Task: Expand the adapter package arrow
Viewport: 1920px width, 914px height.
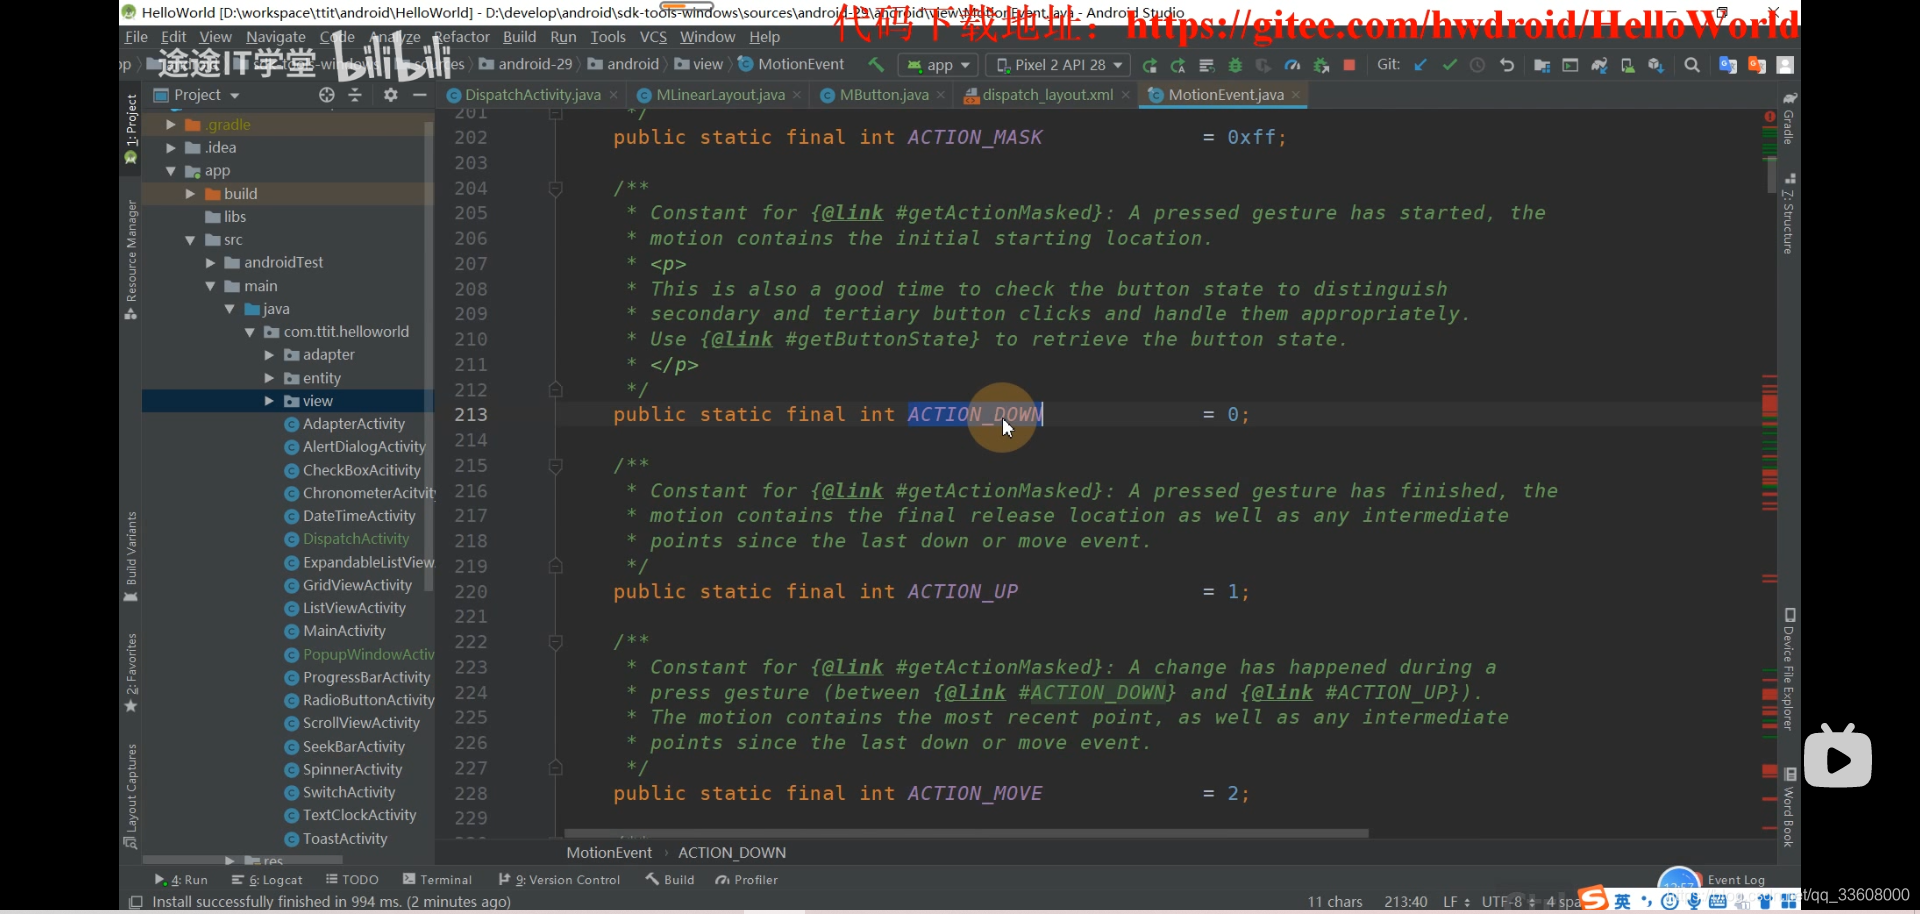Action: [x=269, y=355]
